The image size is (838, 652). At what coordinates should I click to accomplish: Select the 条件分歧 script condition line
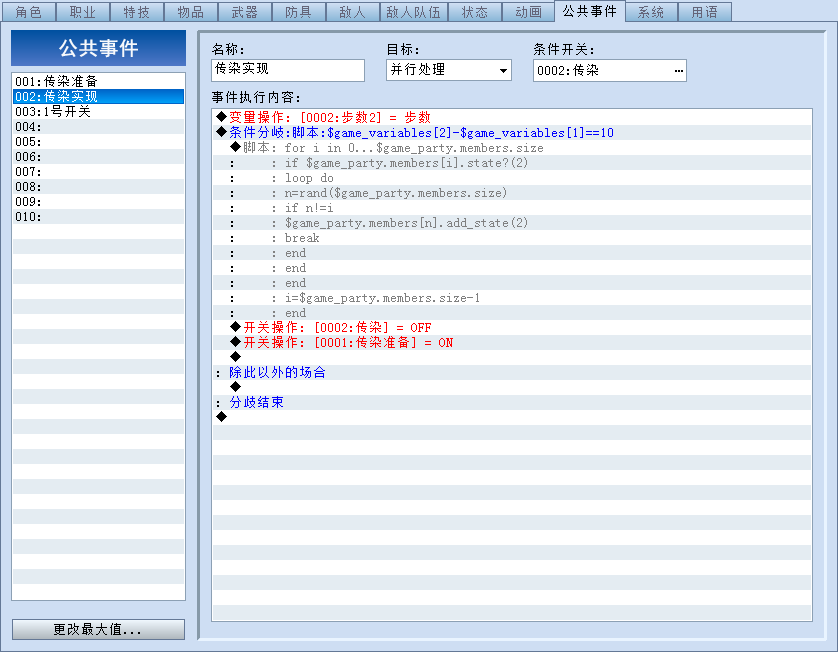[x=512, y=132]
